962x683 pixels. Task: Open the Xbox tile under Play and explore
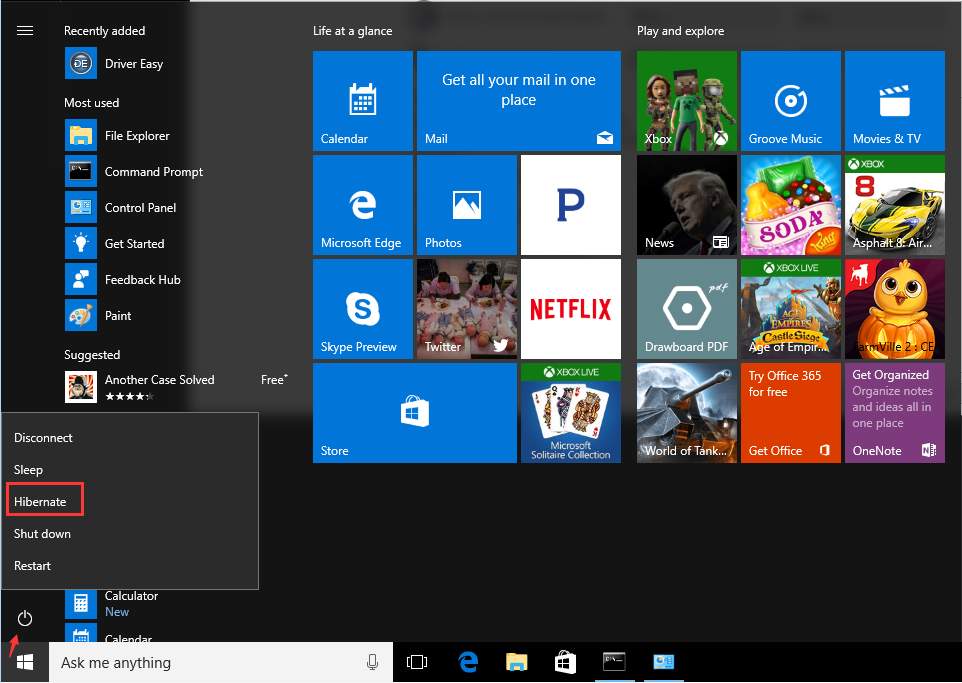[x=686, y=100]
